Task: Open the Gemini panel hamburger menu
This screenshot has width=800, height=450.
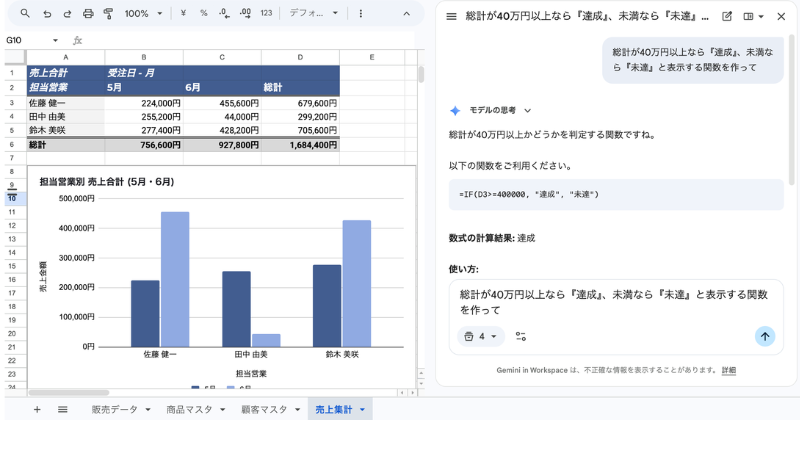Action: coord(451,16)
